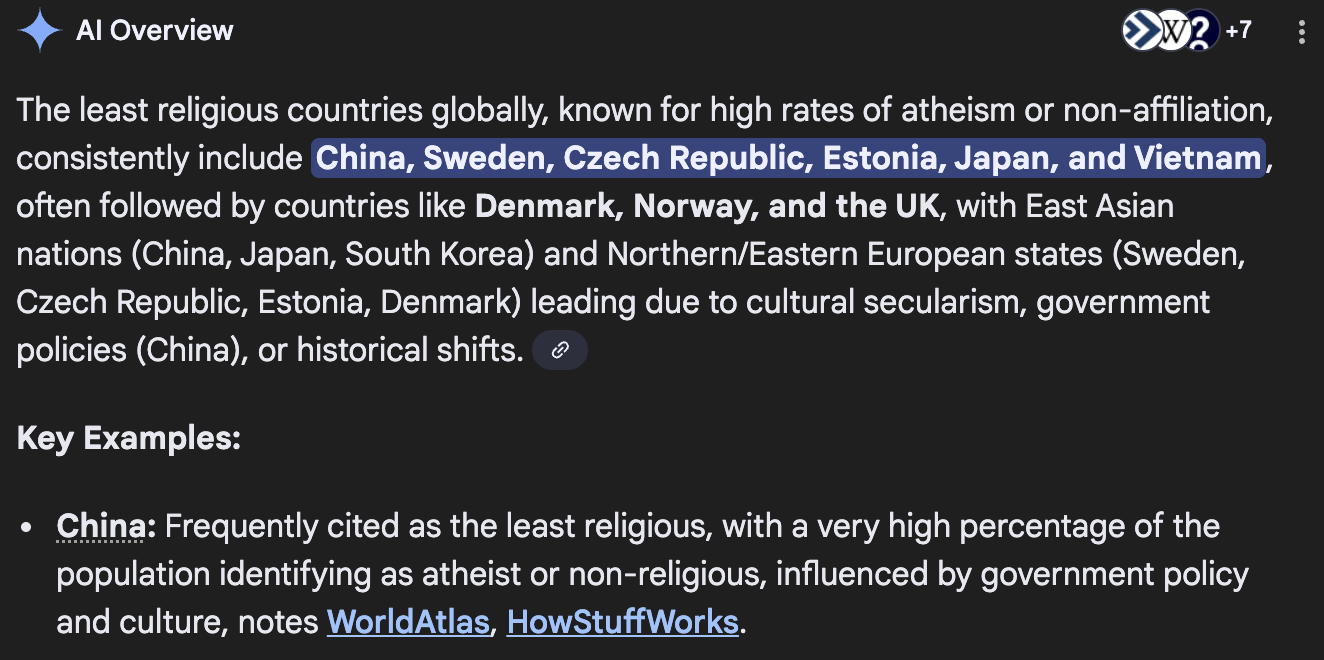The image size is (1324, 660).
Task: Open the three-dot more options menu
Action: pyautogui.click(x=1301, y=32)
